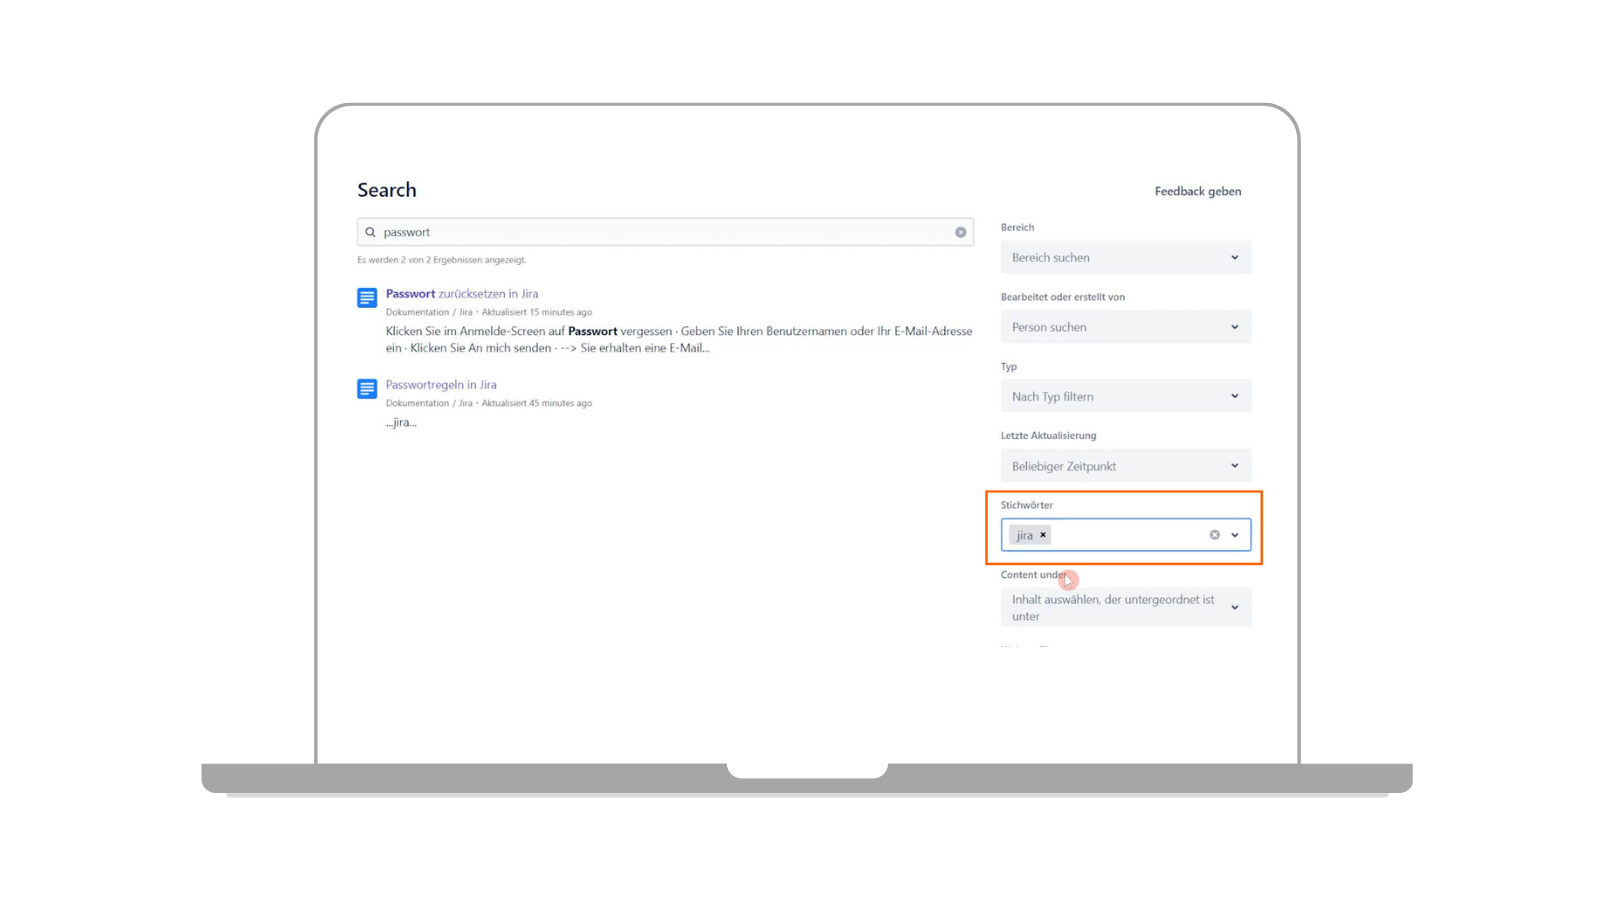Clear all Stichwörter with the circle-x icon

point(1214,535)
